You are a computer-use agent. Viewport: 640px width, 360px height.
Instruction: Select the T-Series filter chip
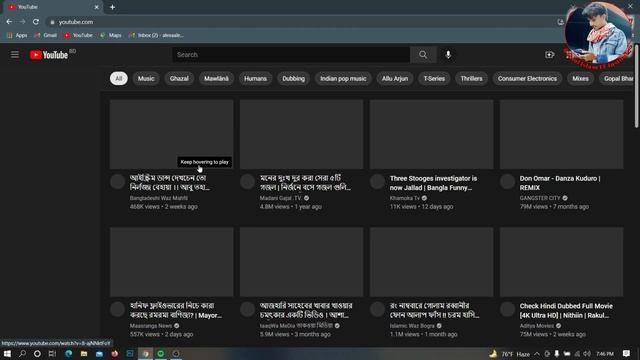point(434,78)
